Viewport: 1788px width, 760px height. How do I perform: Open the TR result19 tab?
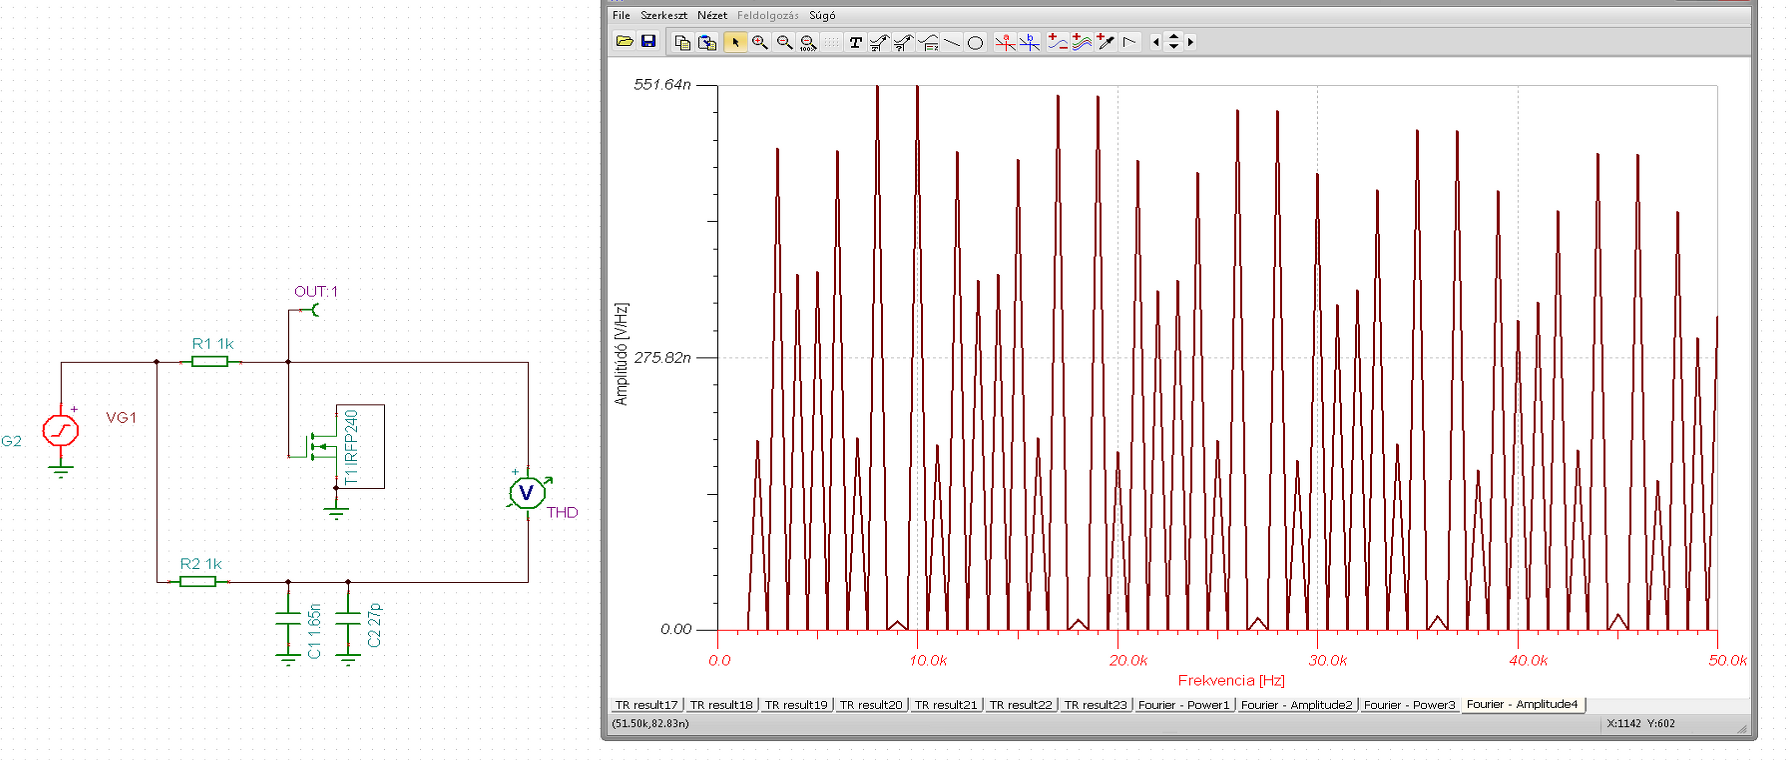[796, 705]
